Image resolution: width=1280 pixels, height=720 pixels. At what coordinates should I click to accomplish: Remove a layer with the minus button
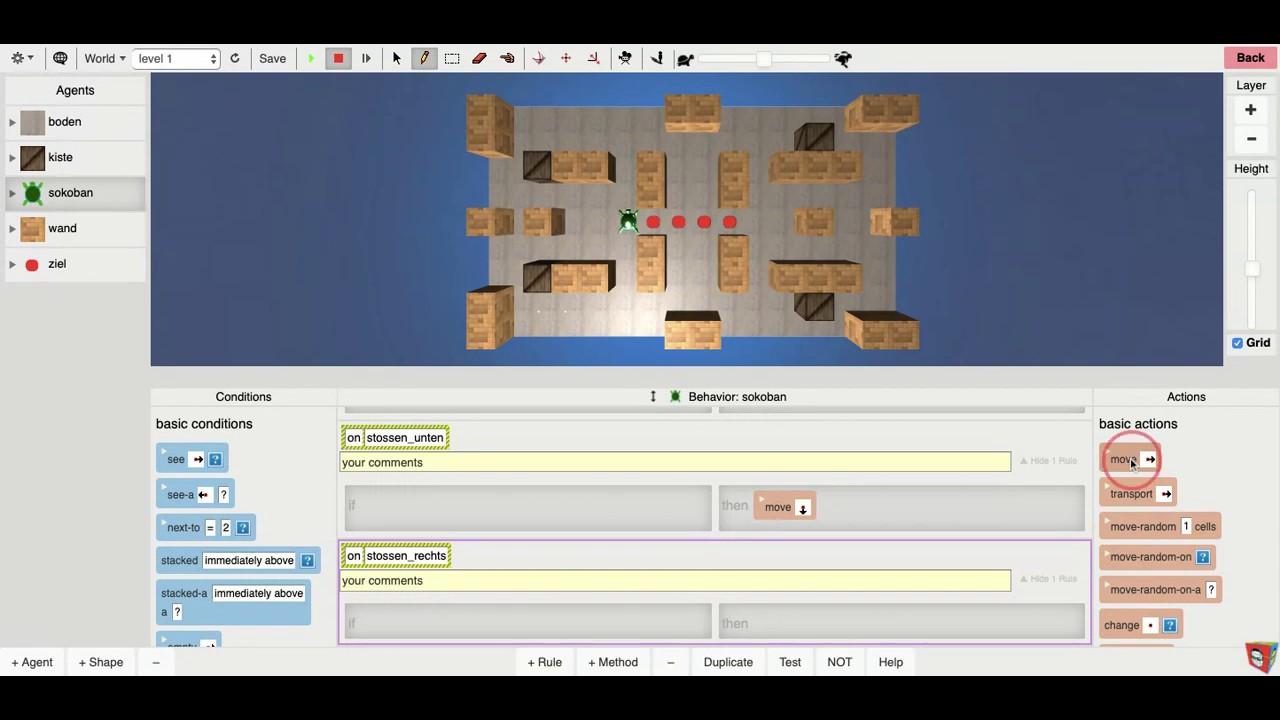(x=1251, y=139)
